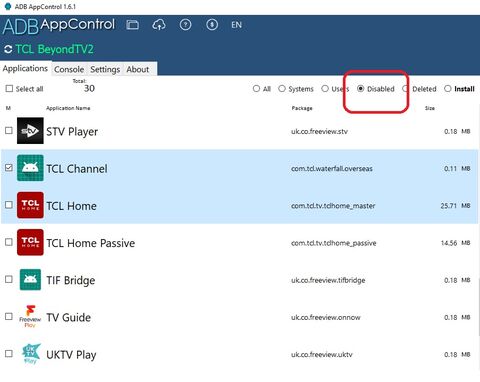Select the Deleted filter radio button

click(x=405, y=89)
